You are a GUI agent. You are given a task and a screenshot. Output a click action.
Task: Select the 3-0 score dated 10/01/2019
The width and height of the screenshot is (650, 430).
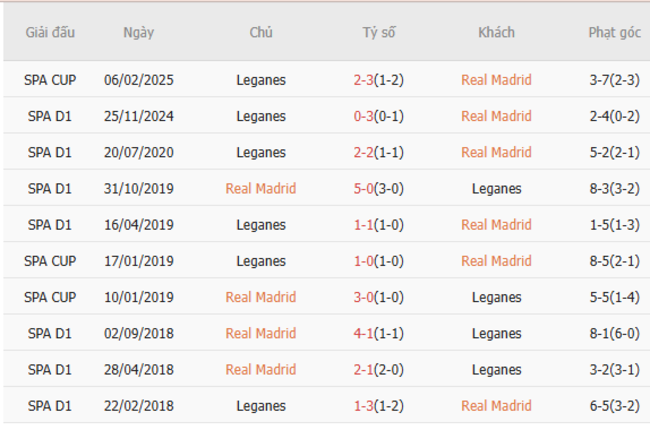click(x=363, y=297)
